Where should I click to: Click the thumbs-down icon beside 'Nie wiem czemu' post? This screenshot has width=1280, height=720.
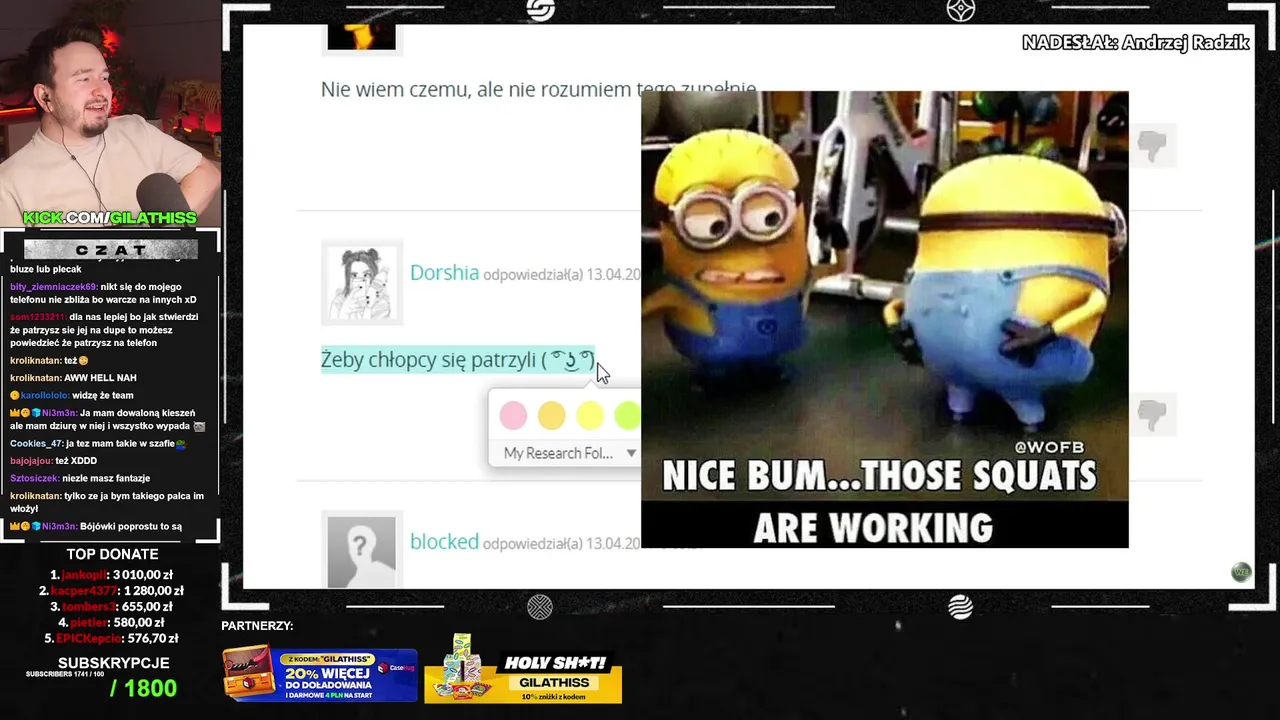coord(1152,147)
